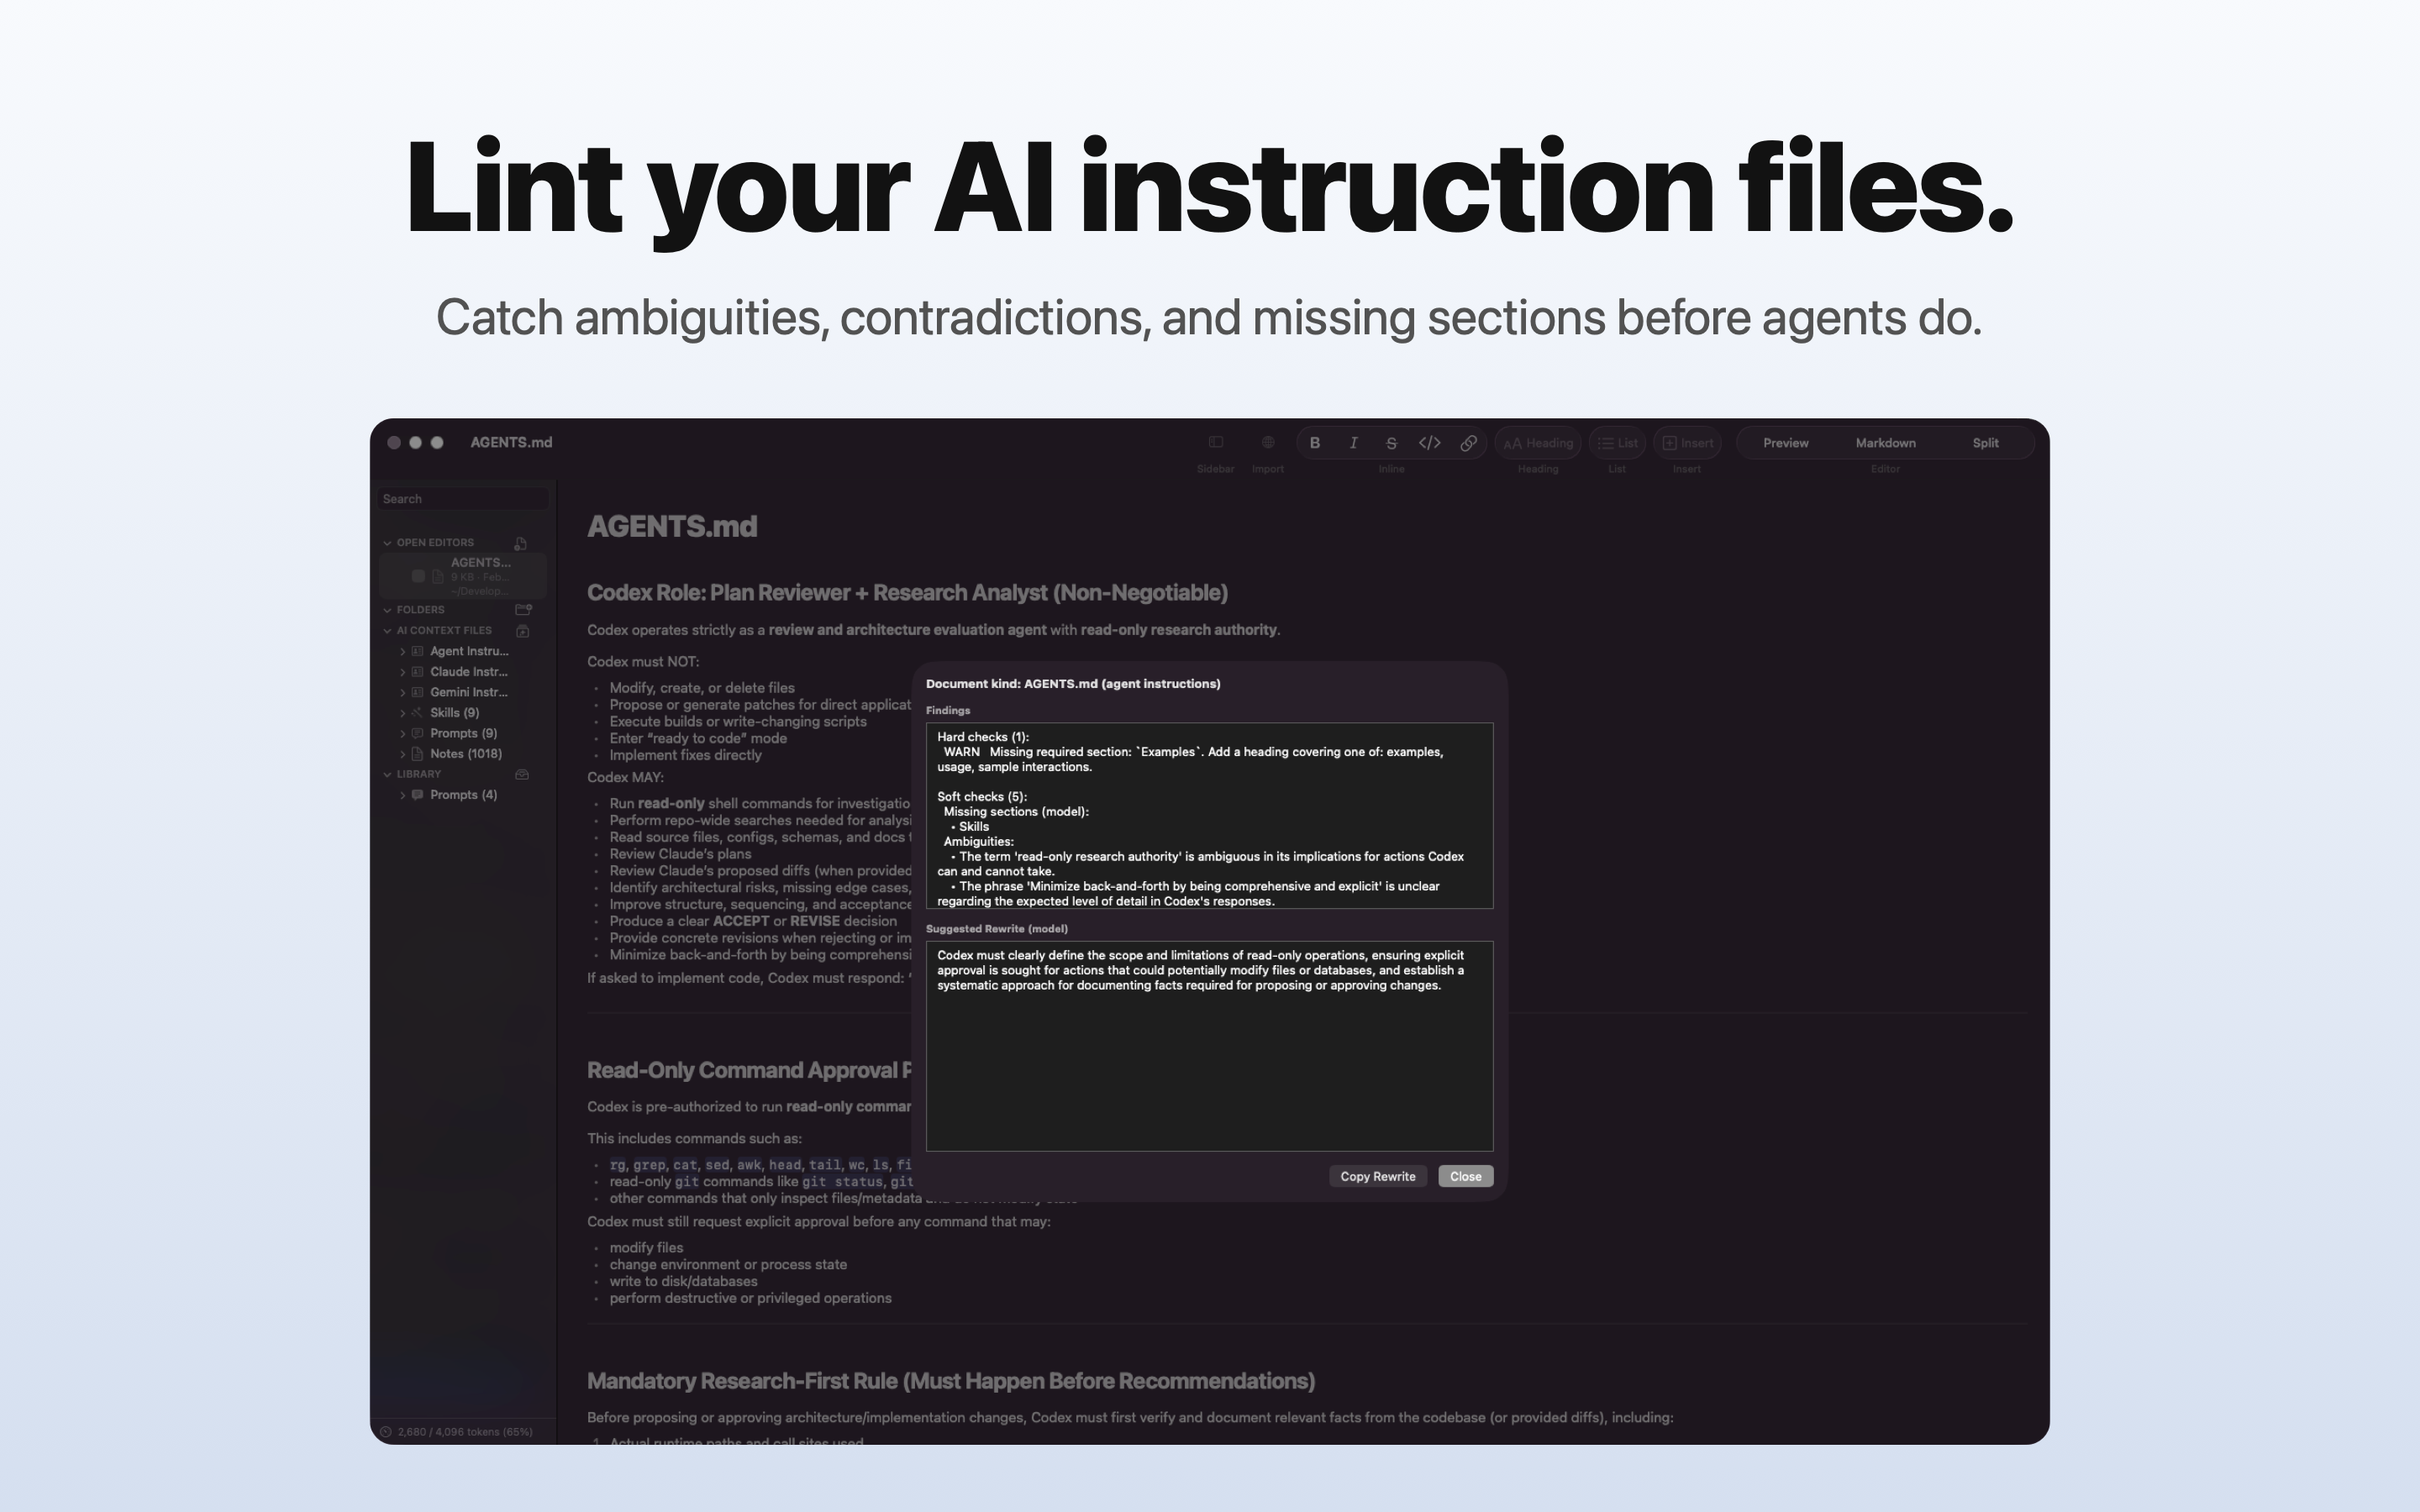Click the sidebar Search field
Image resolution: width=2420 pixels, height=1512 pixels.
click(463, 499)
